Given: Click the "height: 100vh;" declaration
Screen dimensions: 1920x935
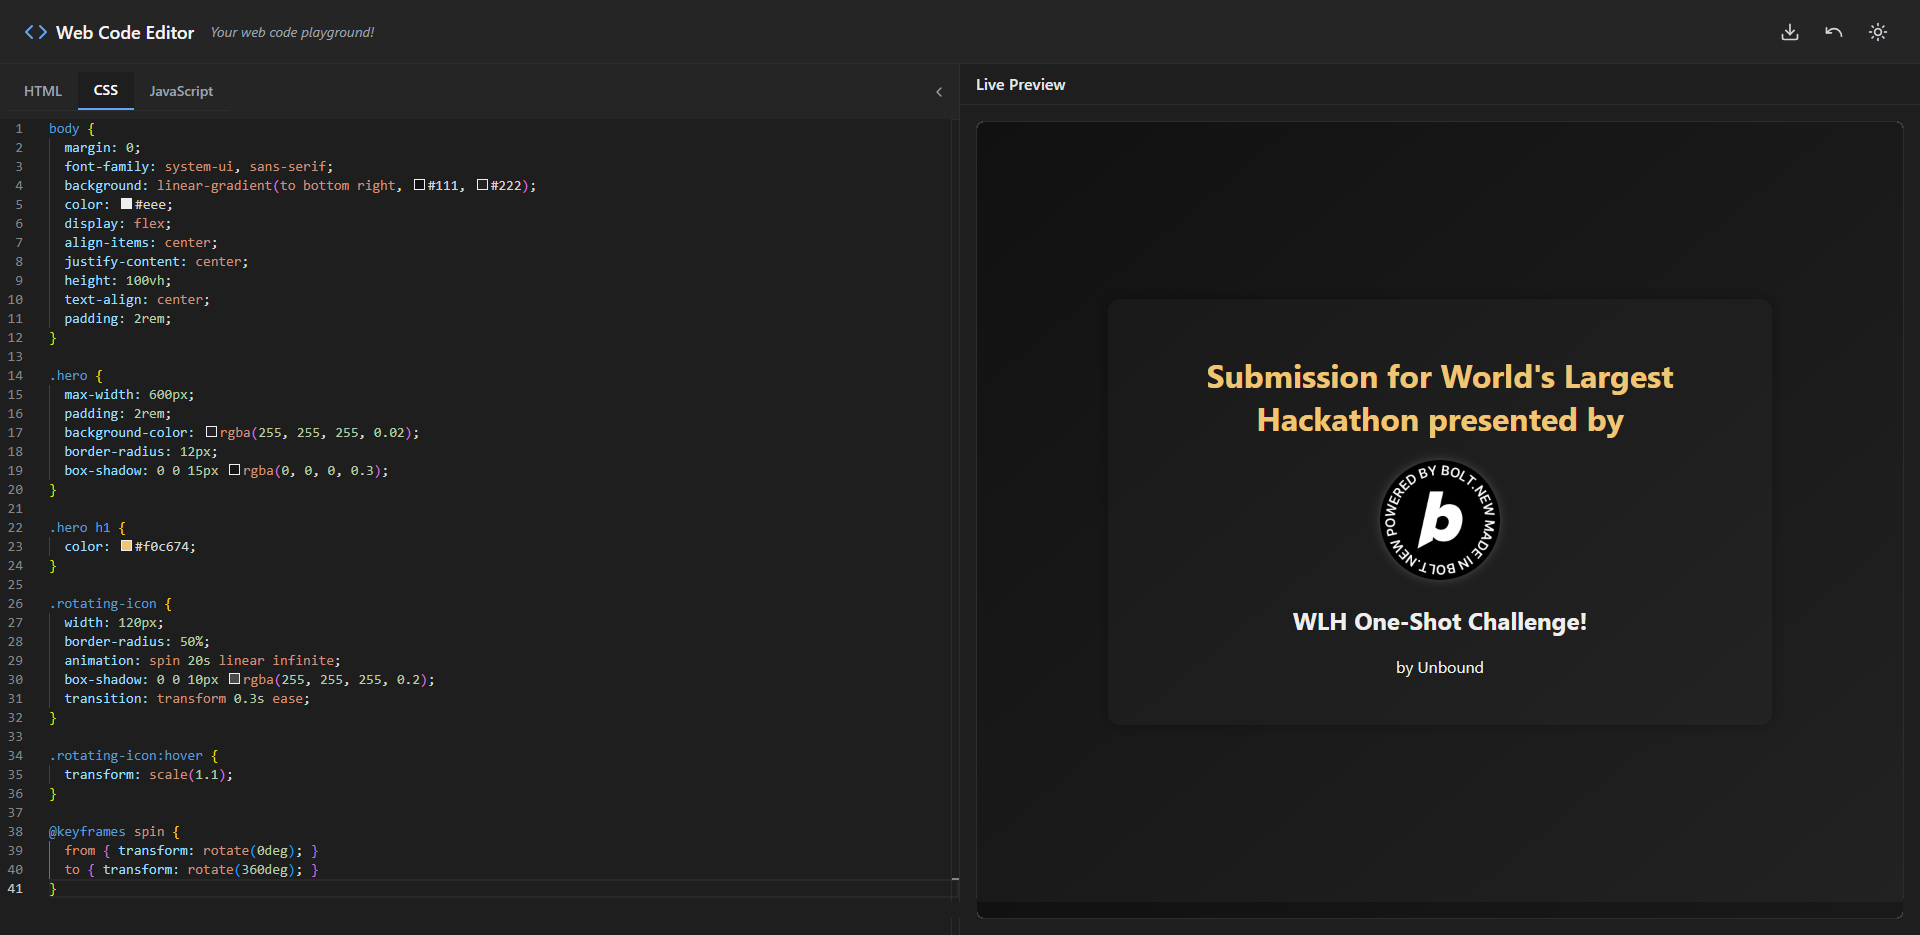Looking at the screenshot, I should 118,280.
